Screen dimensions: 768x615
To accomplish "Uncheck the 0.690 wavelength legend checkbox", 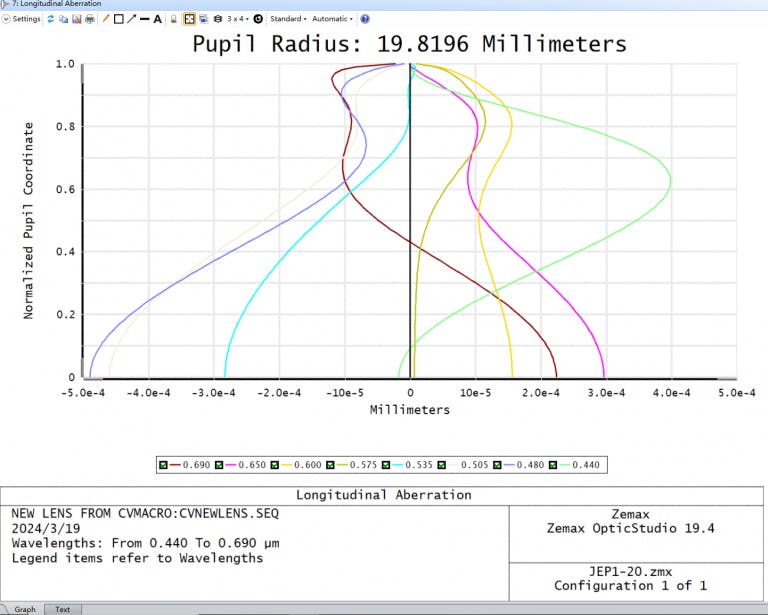I will click(x=164, y=465).
